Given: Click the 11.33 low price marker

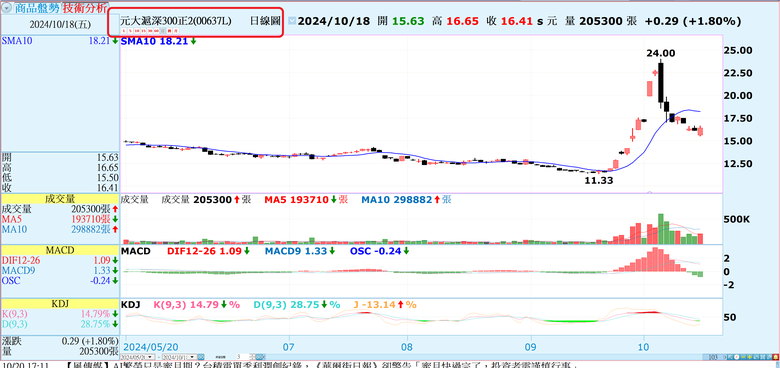Looking at the screenshot, I should (x=598, y=181).
